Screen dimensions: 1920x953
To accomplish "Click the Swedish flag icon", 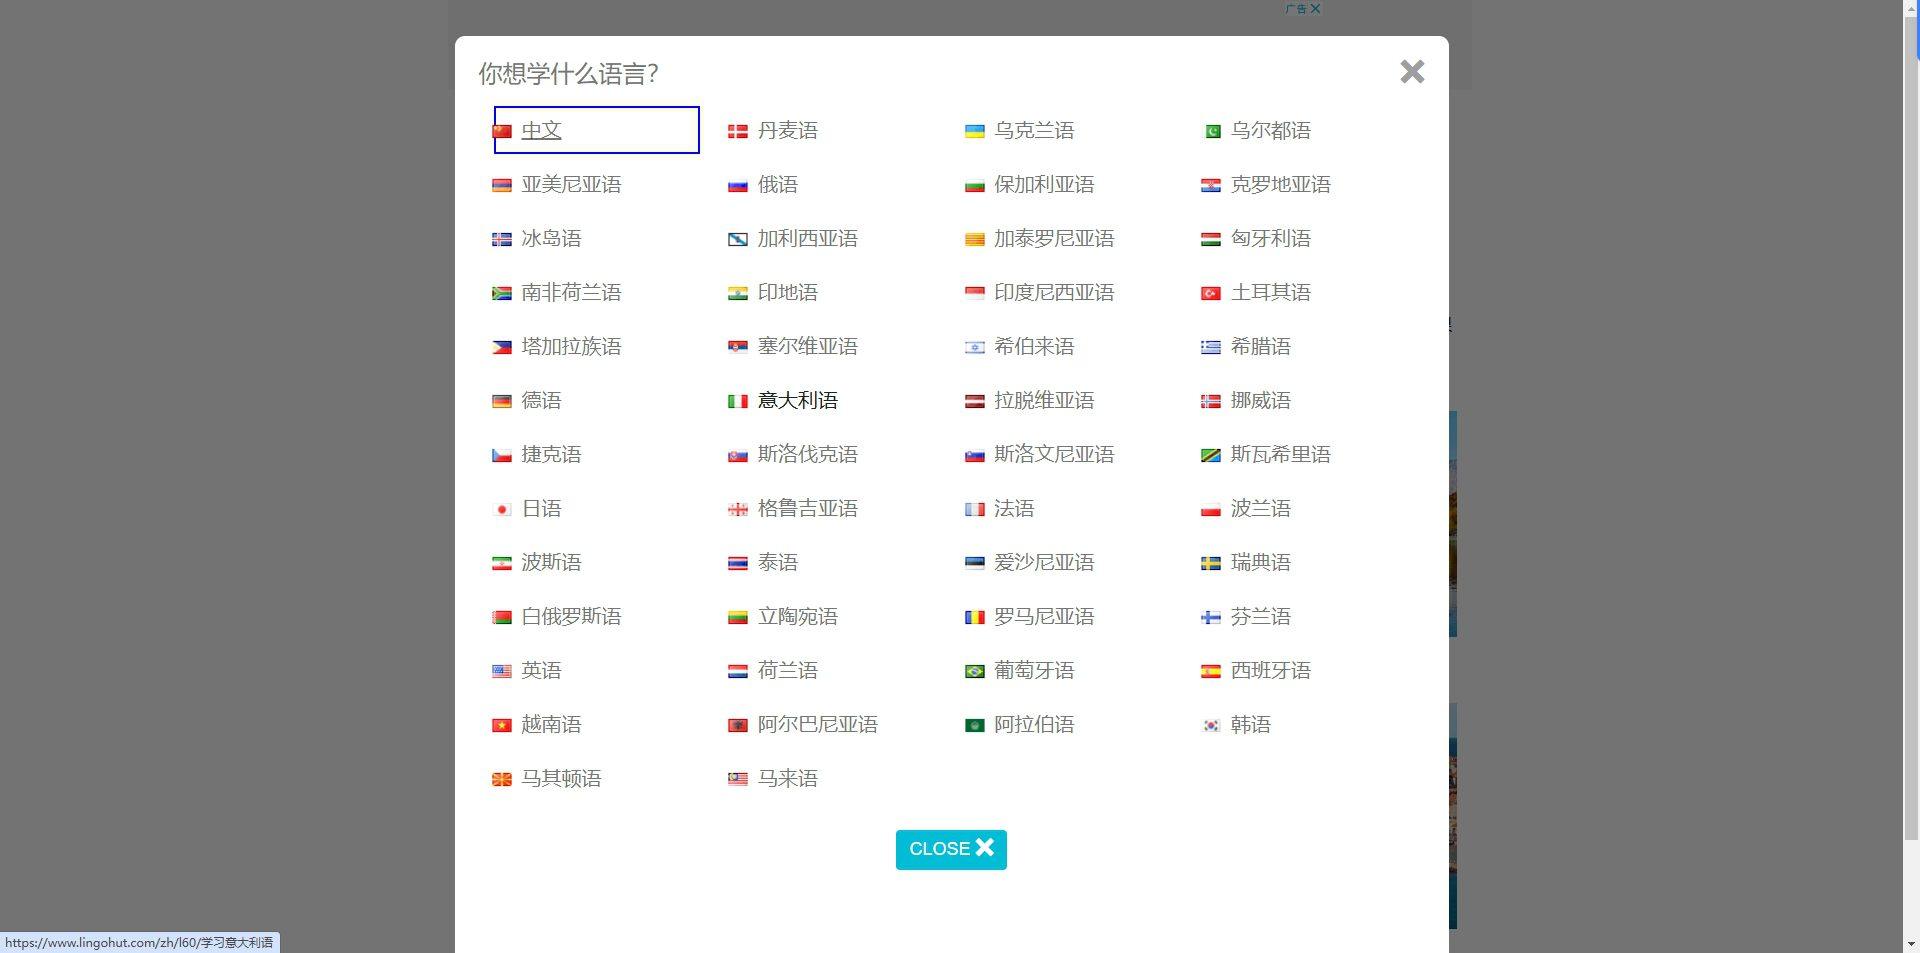I will click(1210, 564).
